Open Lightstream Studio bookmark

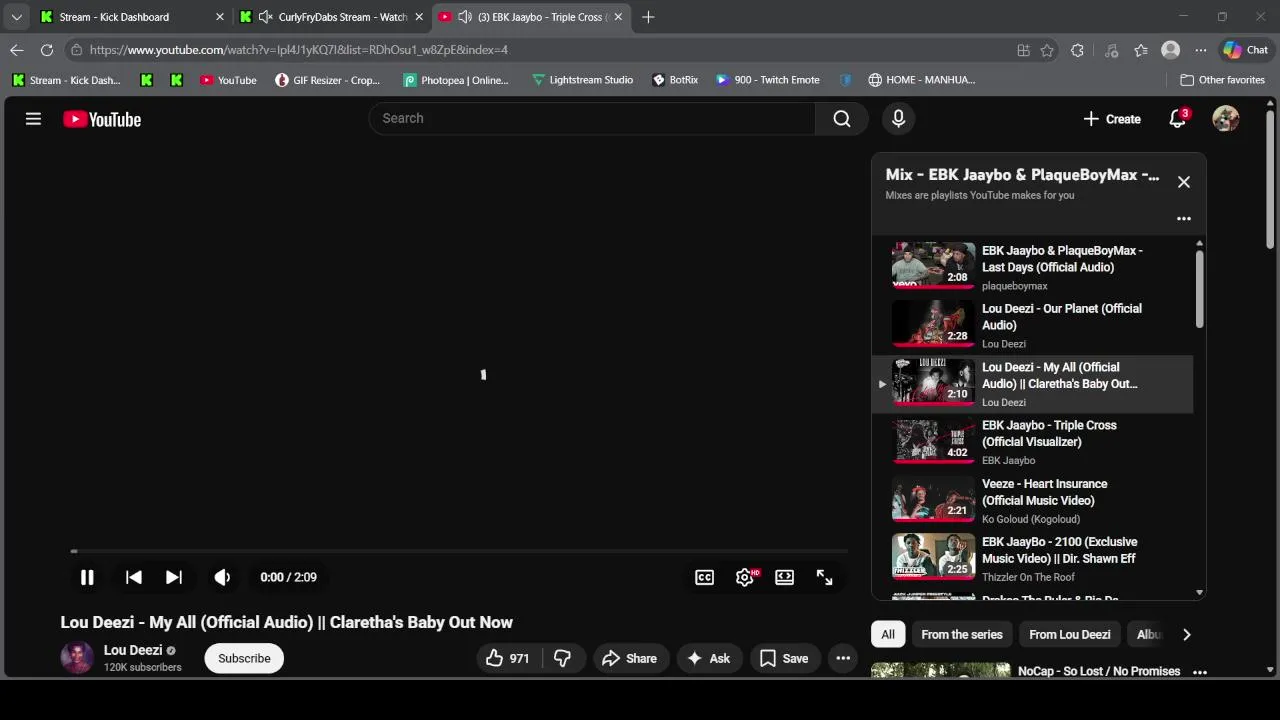(582, 80)
